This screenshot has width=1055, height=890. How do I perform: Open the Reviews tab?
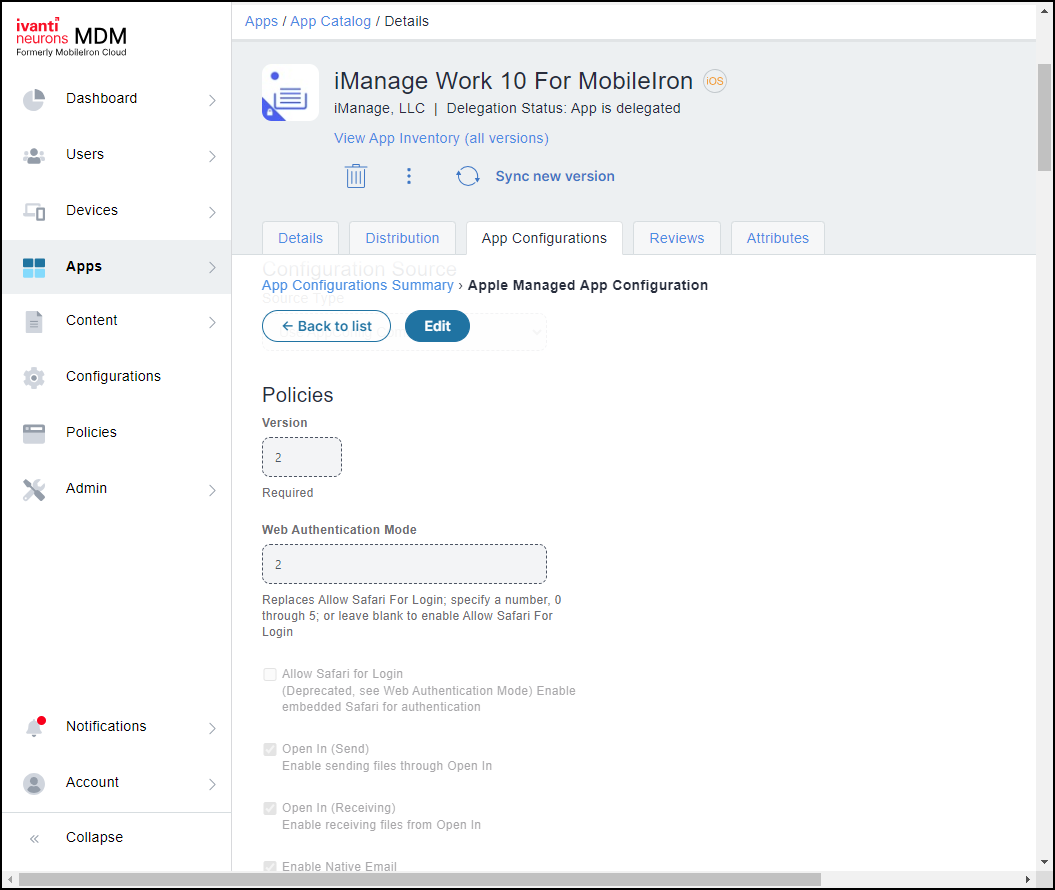[x=677, y=238]
